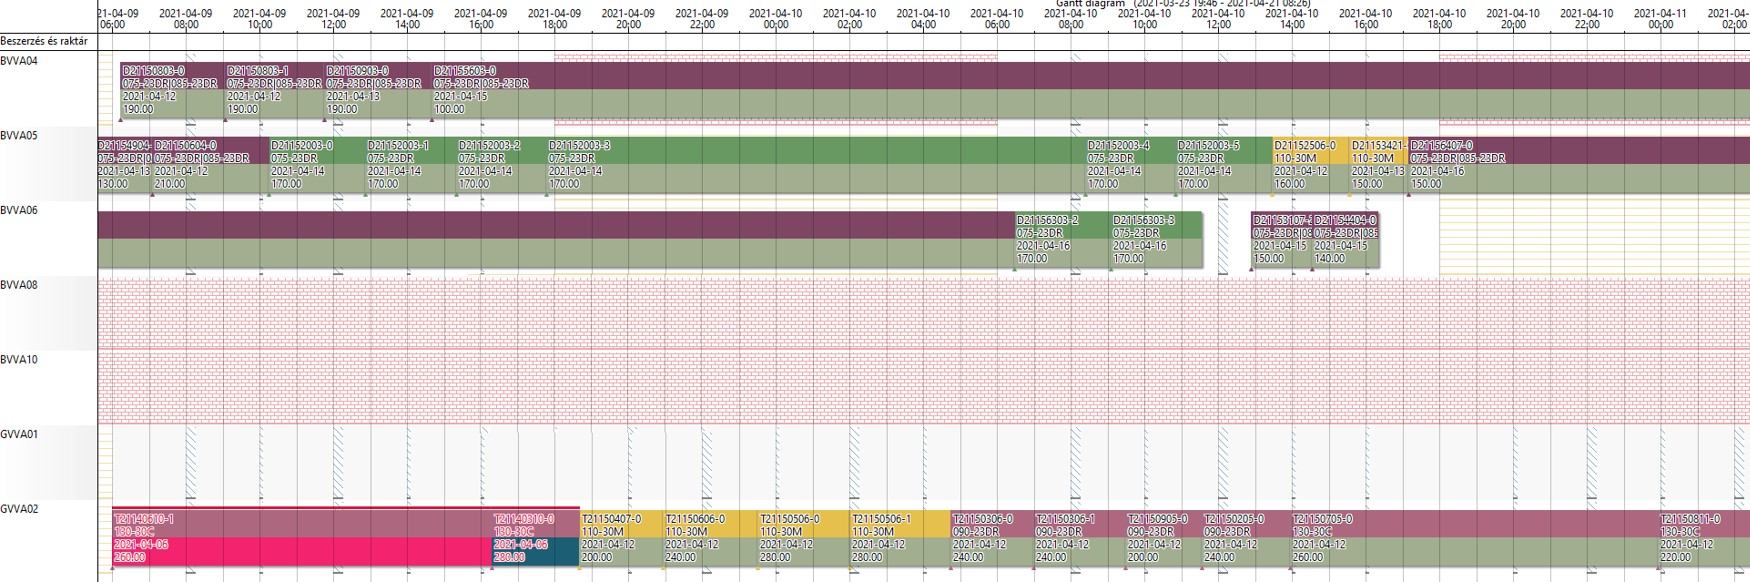The width and height of the screenshot is (1750, 582).
Task: Select task bar T21150811-0 in GVVA02
Action: (x=1704, y=538)
